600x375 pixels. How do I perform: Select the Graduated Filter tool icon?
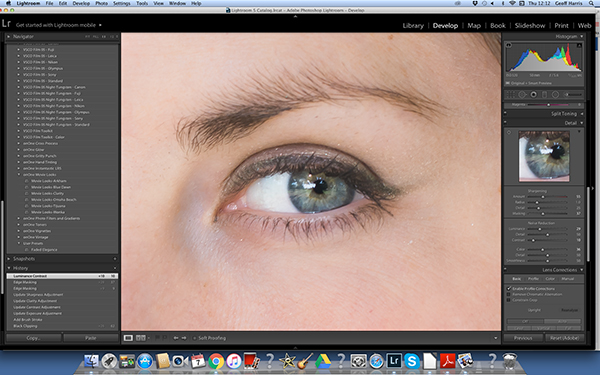tap(545, 94)
